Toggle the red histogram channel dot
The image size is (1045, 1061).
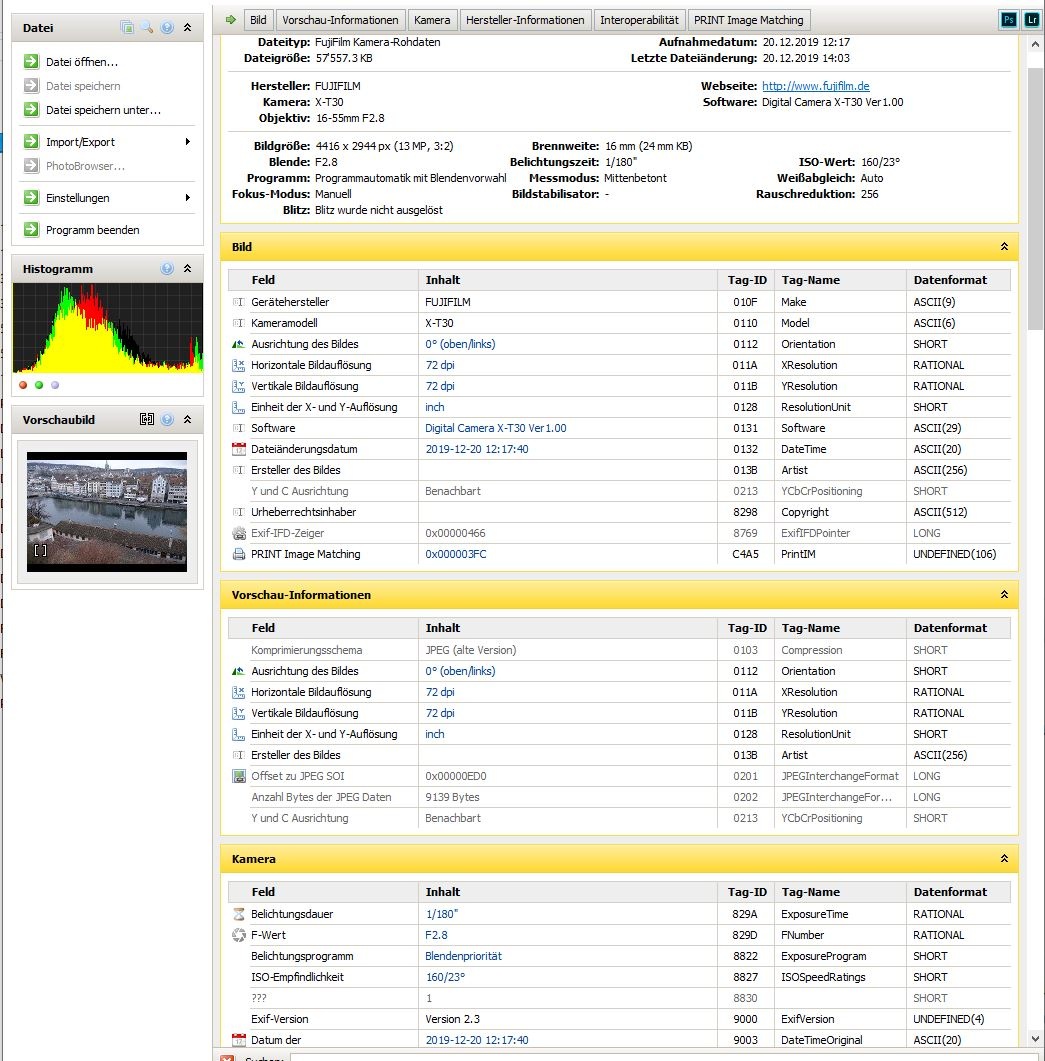point(23,385)
